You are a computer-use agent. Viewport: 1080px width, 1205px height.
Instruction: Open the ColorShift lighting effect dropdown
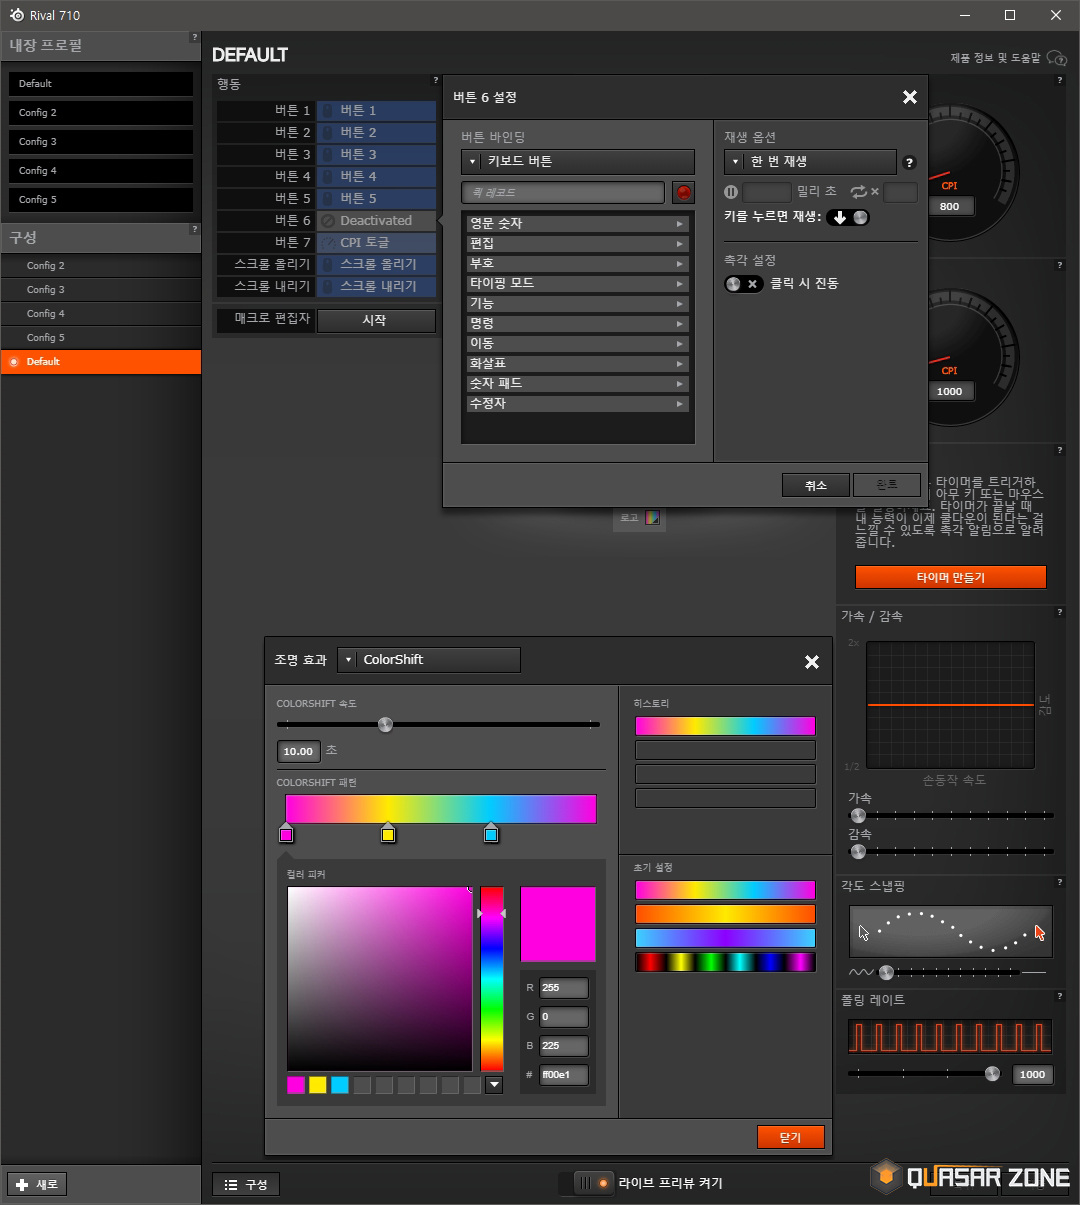click(x=429, y=660)
